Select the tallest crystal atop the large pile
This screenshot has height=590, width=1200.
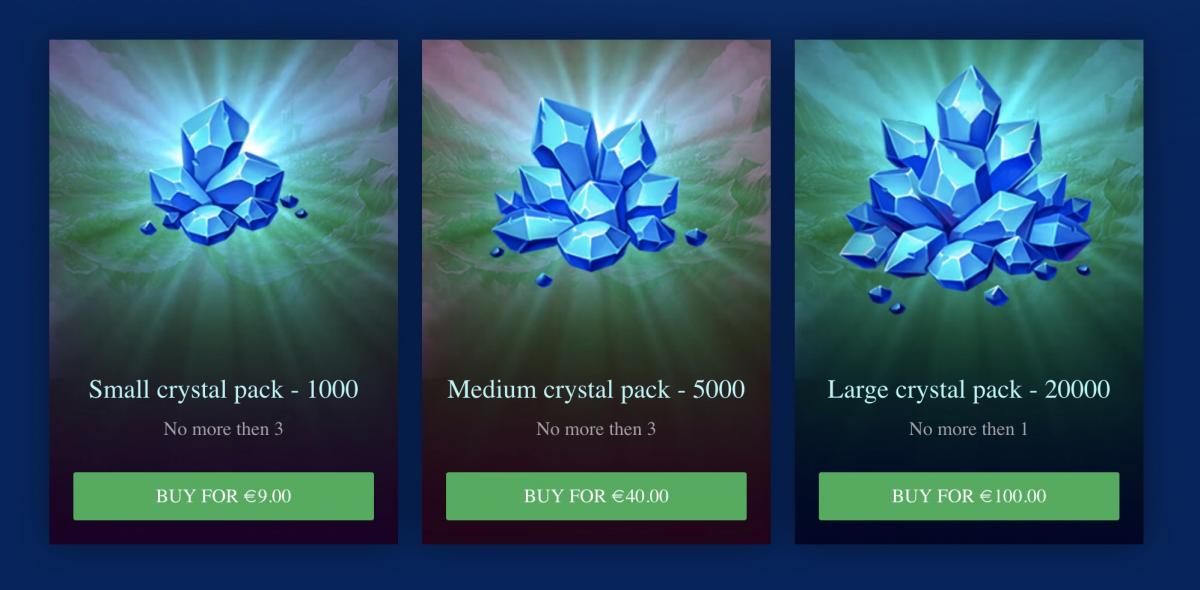(x=968, y=103)
